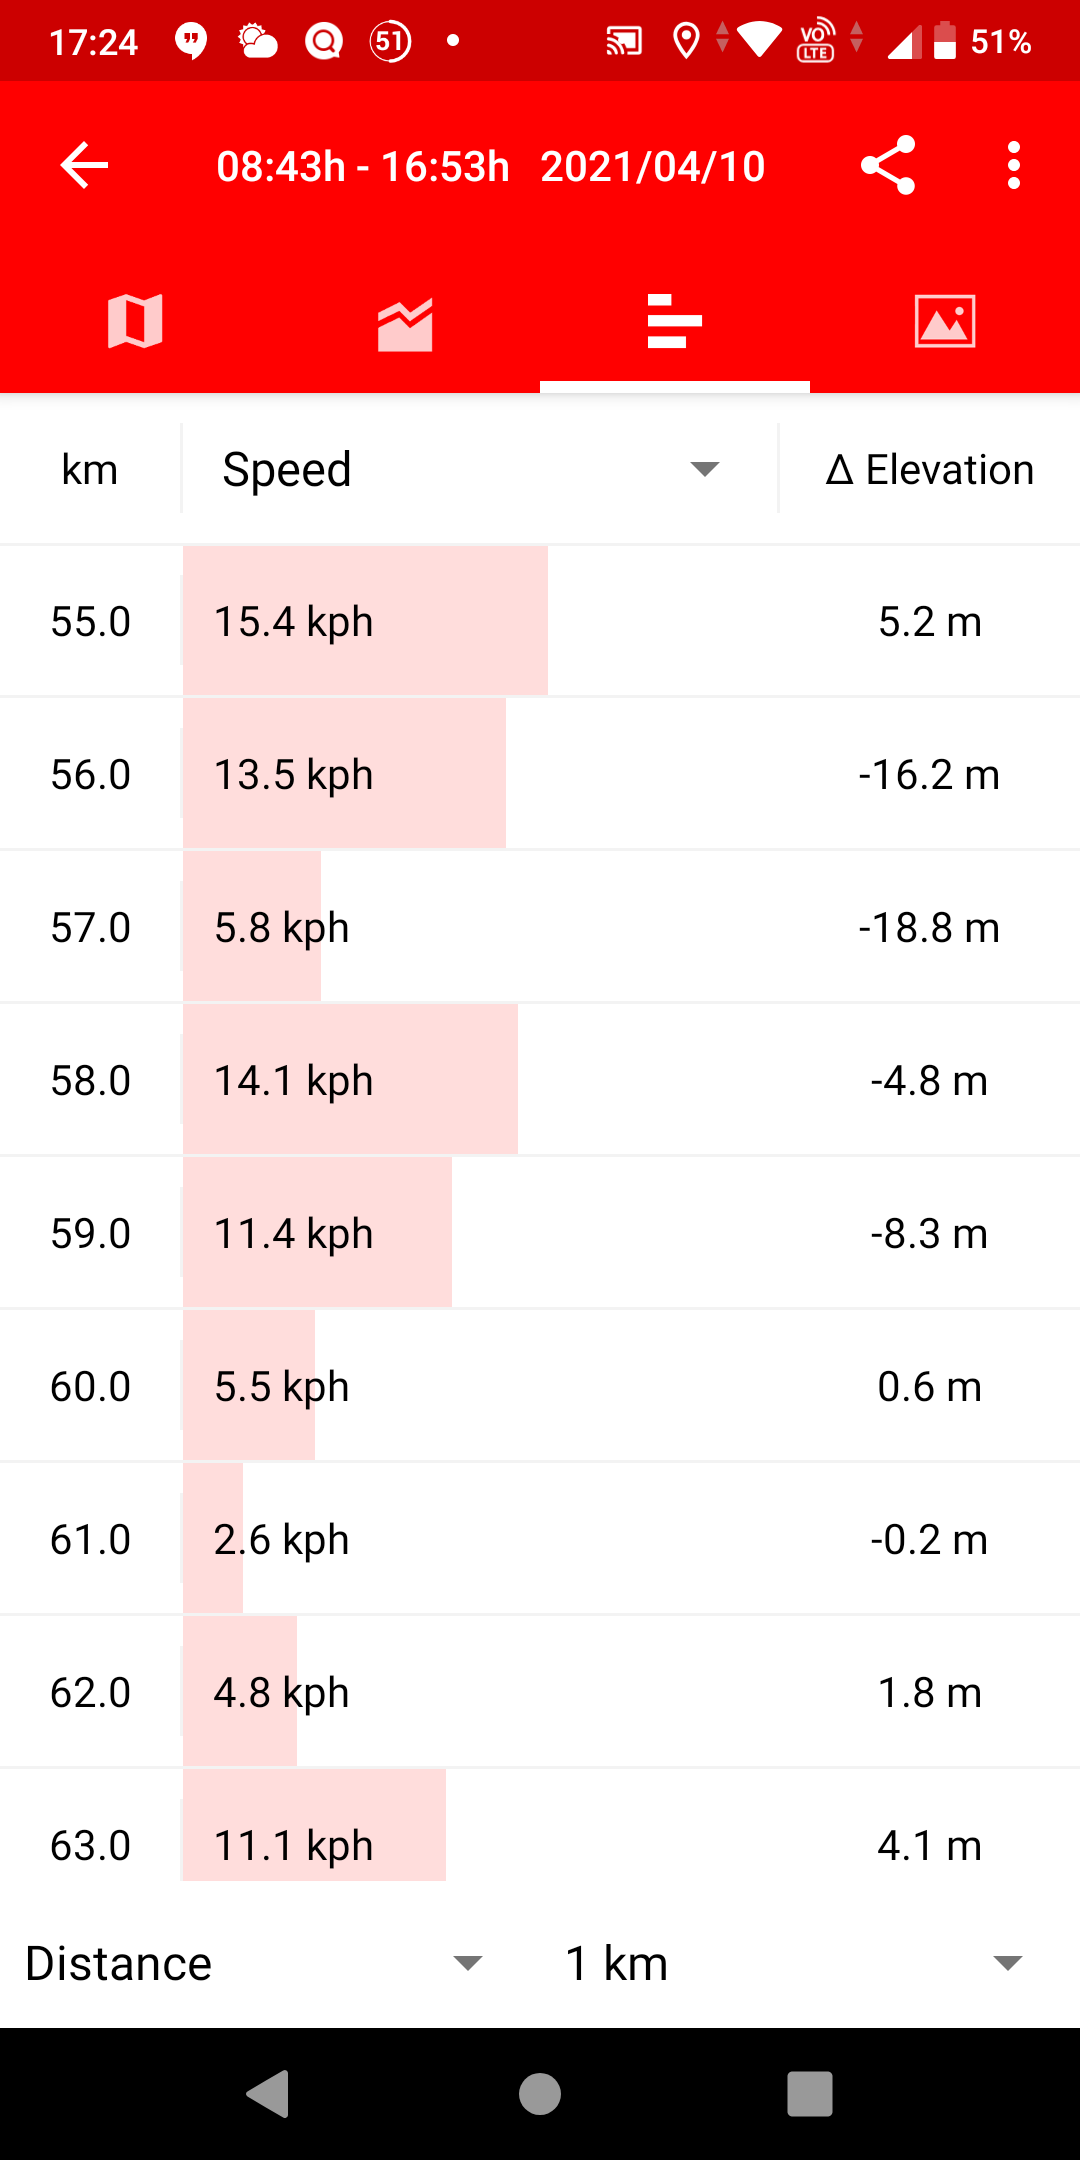Tap the track time and date title
Image resolution: width=1080 pixels, height=2160 pixels.
(x=490, y=166)
